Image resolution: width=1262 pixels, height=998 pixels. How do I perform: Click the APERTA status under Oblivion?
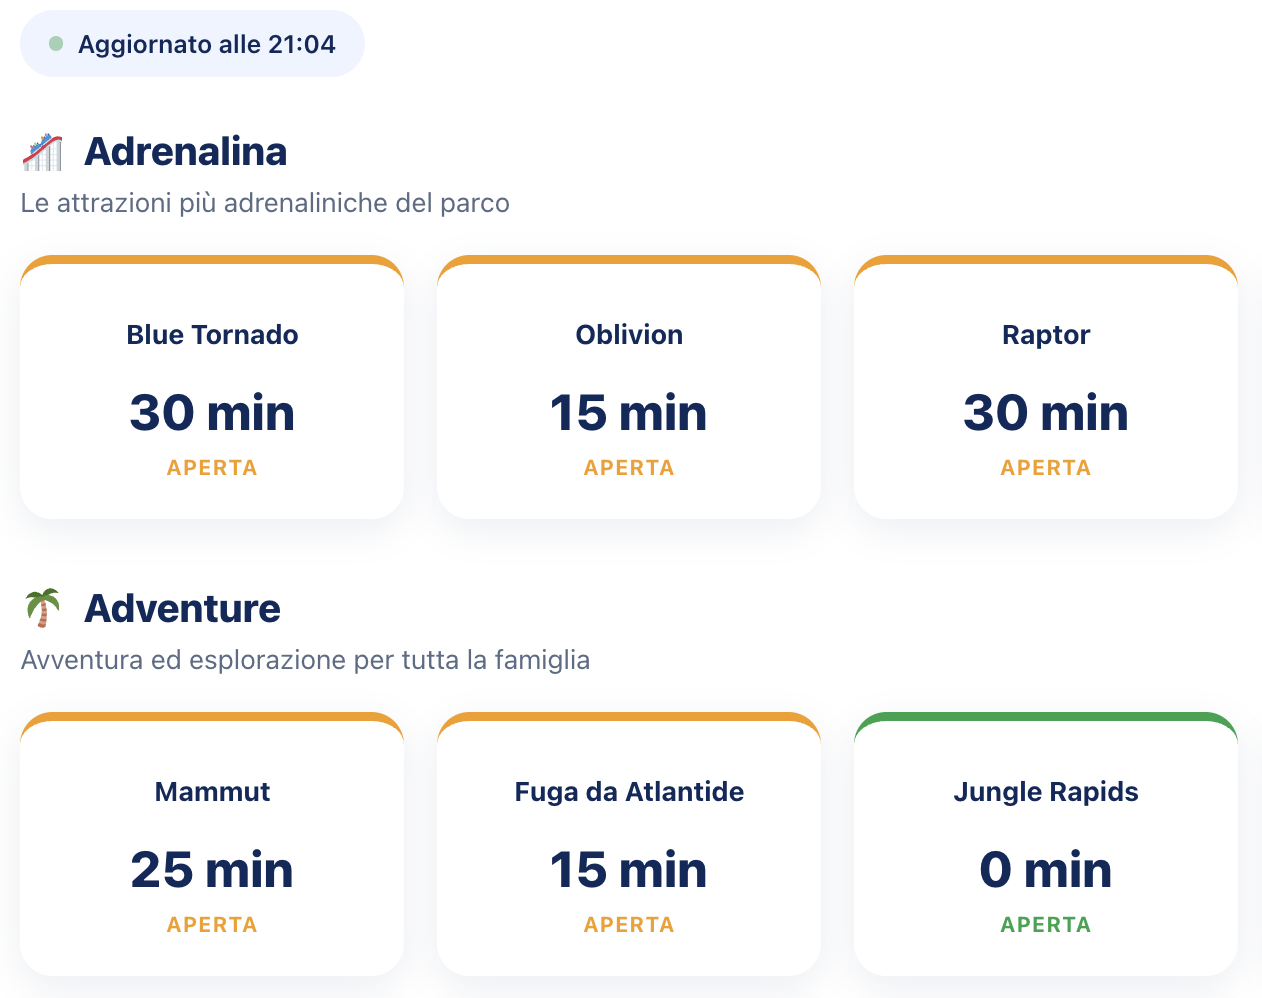tap(629, 468)
